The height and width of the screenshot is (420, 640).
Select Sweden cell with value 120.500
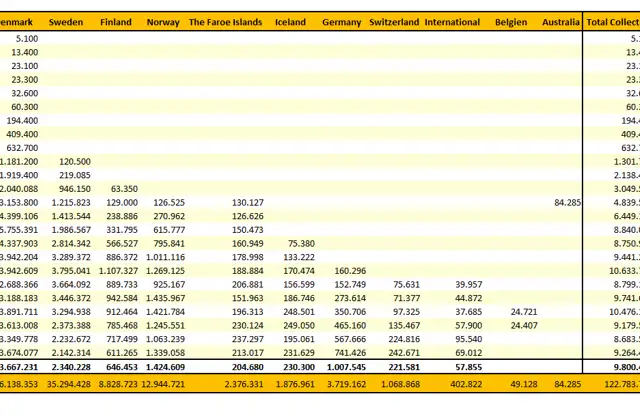click(x=75, y=162)
